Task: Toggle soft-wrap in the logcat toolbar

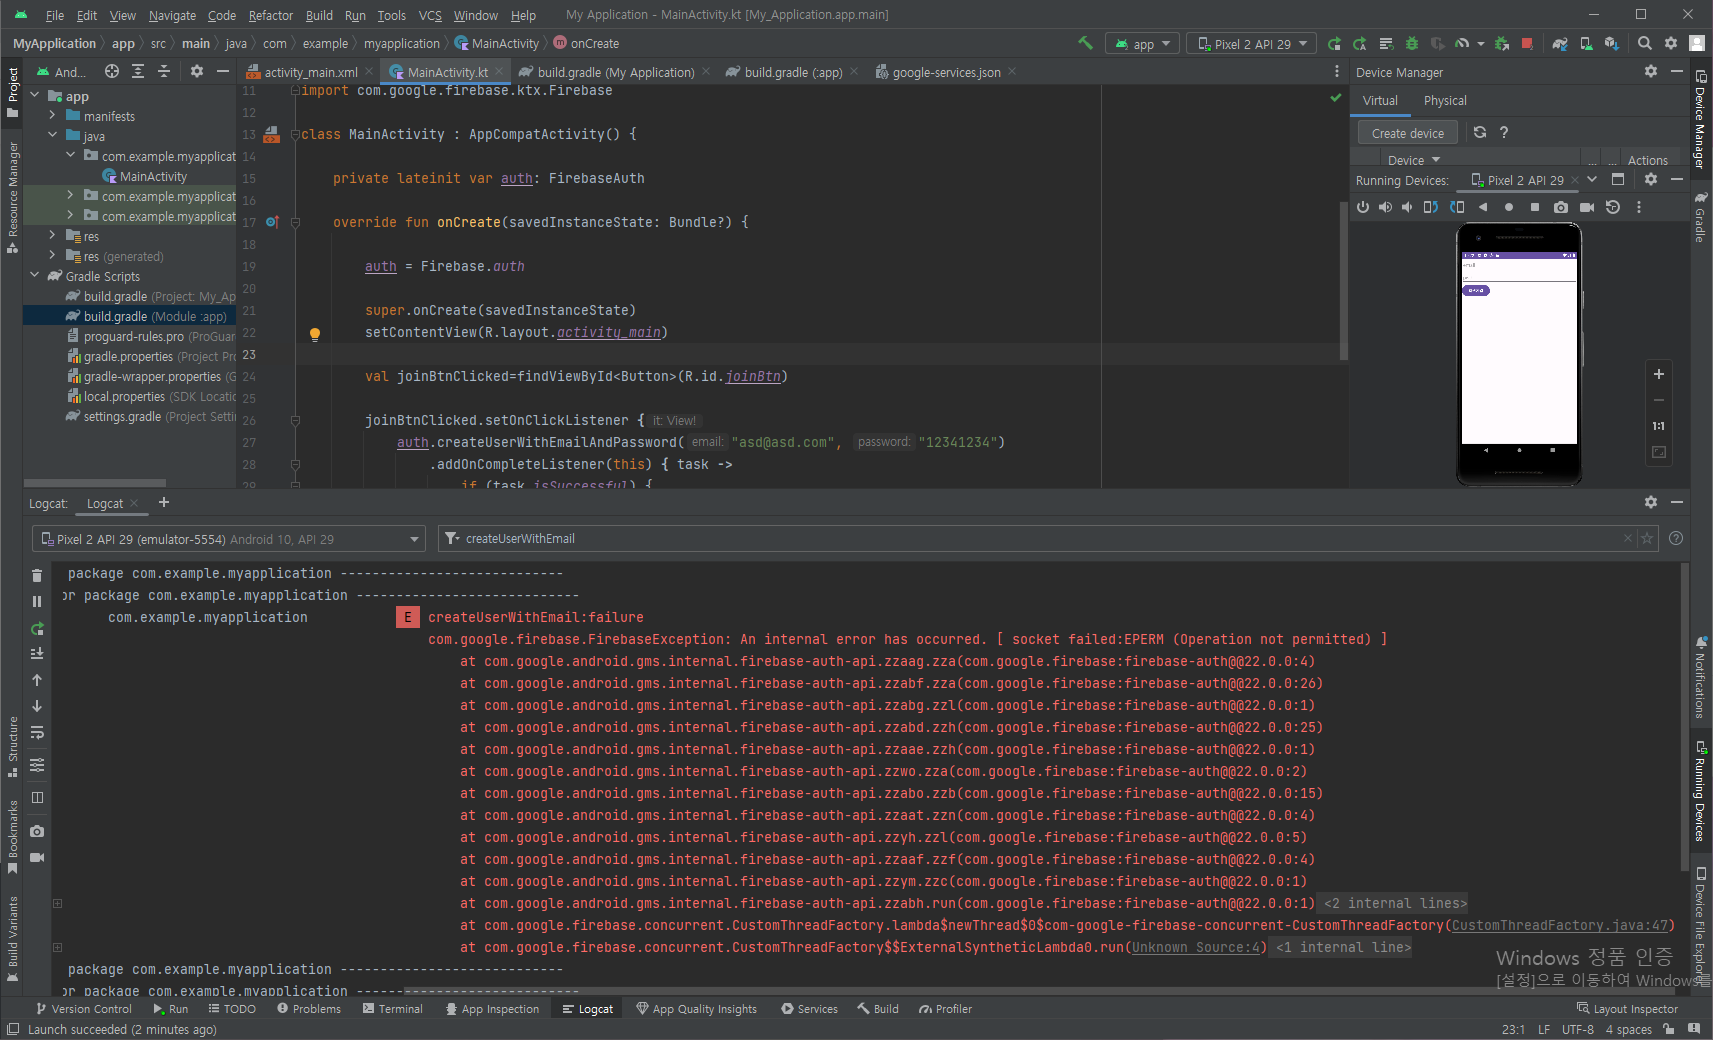Action: pos(37,733)
